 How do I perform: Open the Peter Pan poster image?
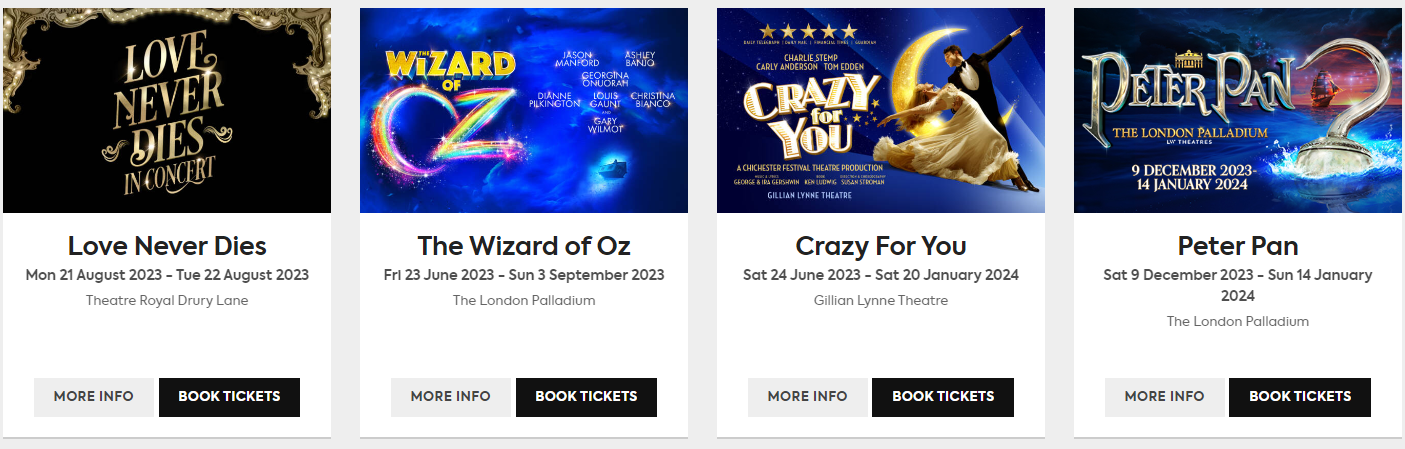1238,110
